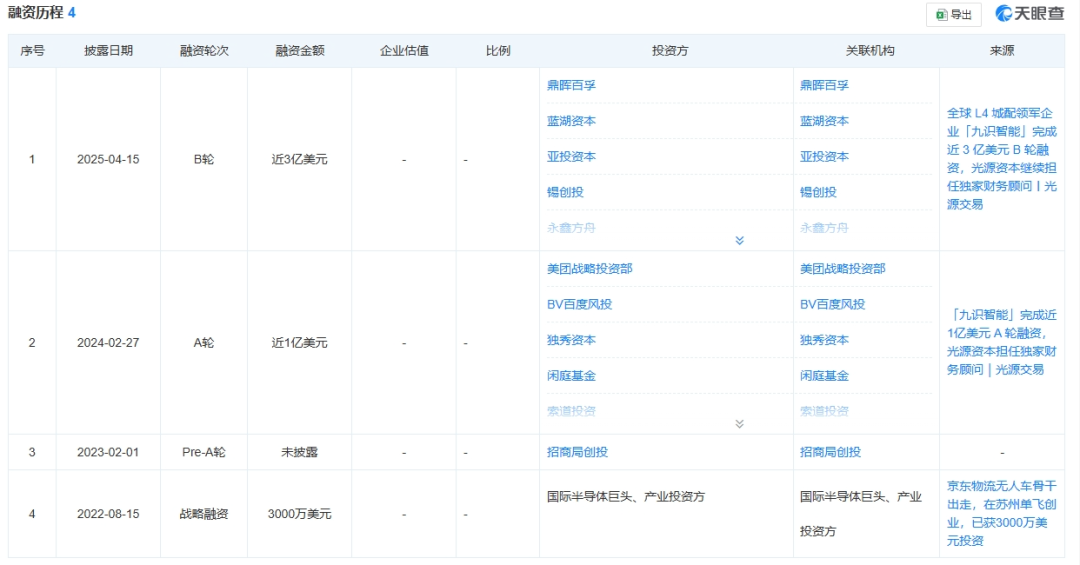Open 招商局创投 in 投资方 column
1080x565 pixels.
[x=577, y=453]
